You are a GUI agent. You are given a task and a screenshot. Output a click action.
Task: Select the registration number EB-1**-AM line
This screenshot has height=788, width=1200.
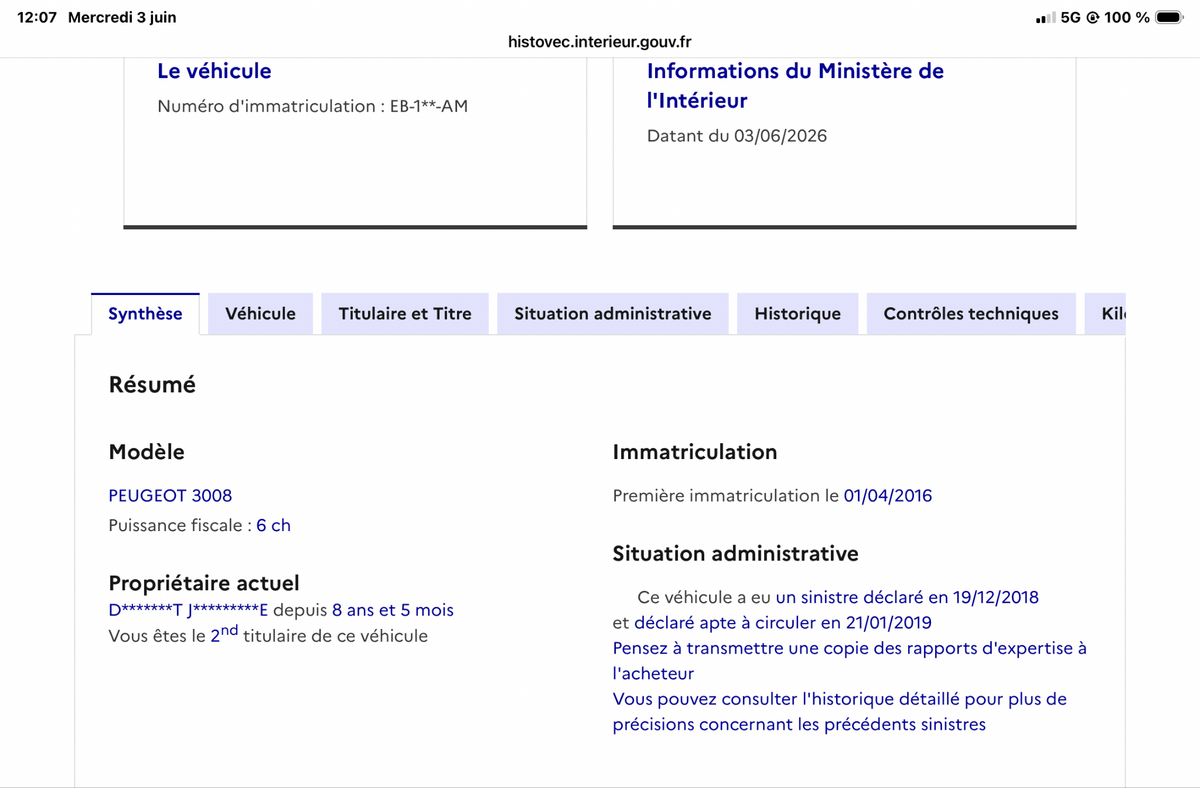[313, 106]
